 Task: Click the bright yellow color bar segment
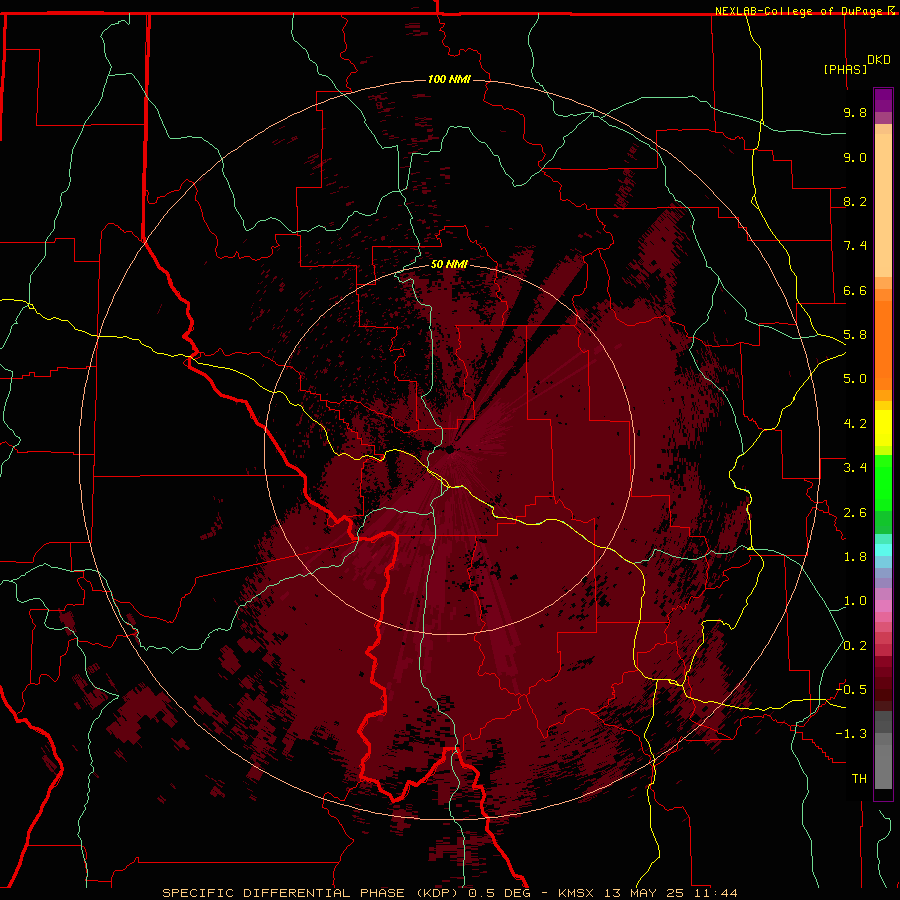tap(883, 428)
